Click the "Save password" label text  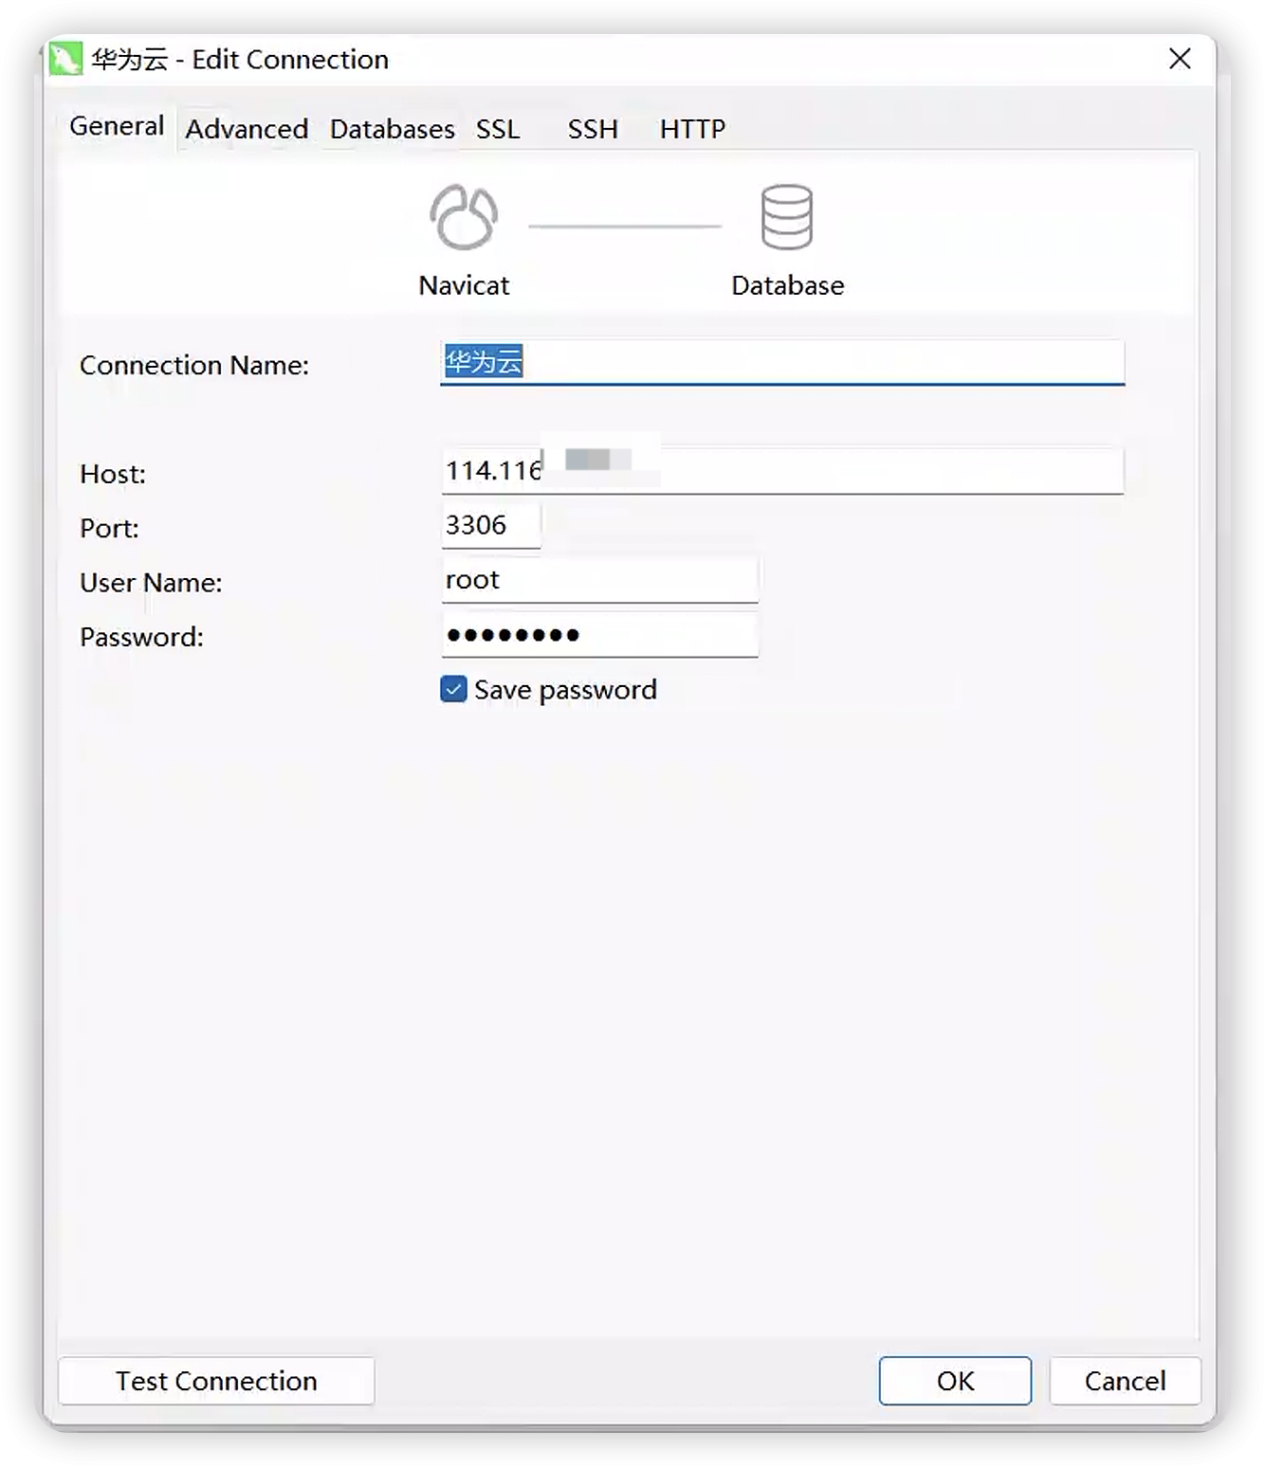click(x=565, y=690)
